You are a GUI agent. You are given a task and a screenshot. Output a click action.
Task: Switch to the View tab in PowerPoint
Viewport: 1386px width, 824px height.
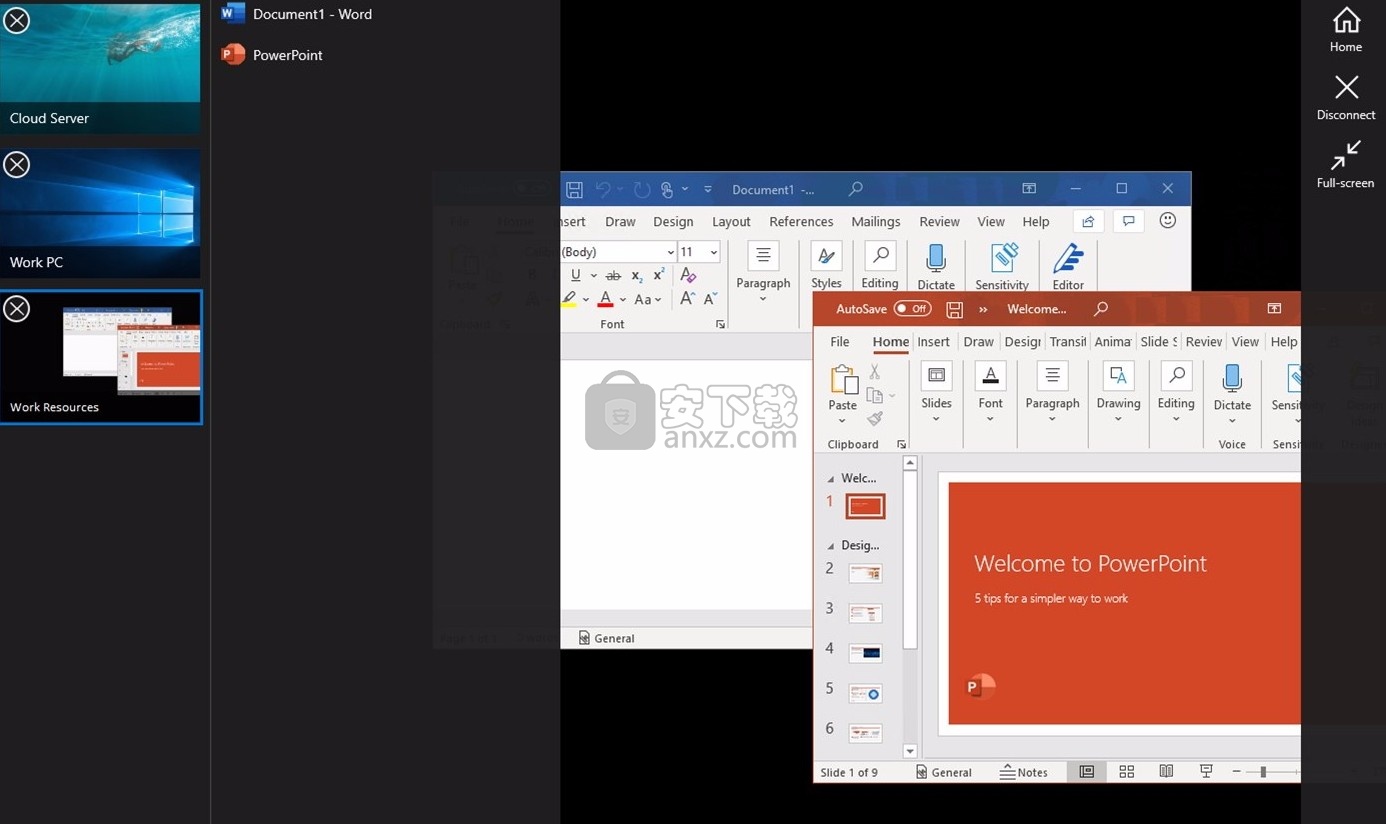coord(1245,342)
